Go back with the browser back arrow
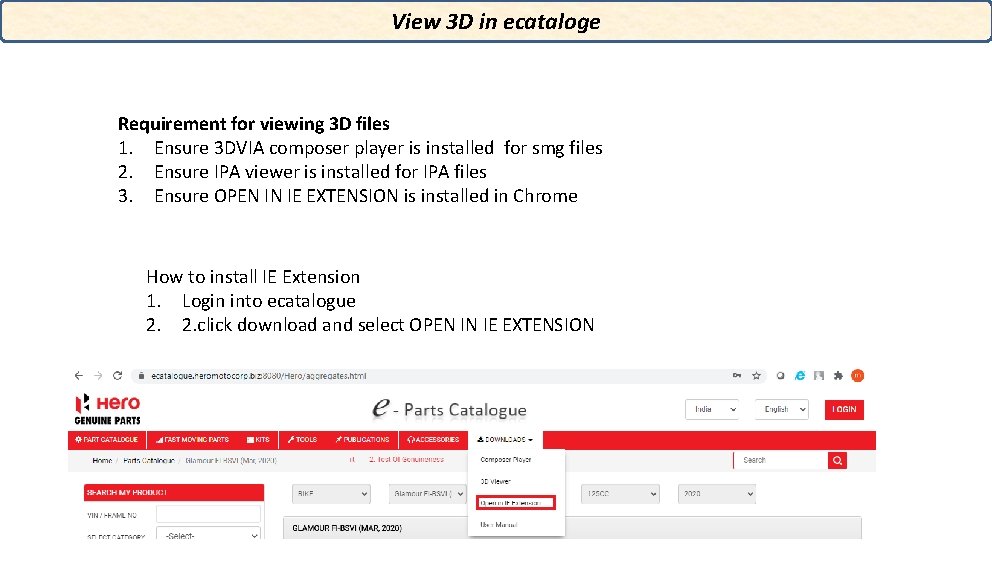 (78, 375)
